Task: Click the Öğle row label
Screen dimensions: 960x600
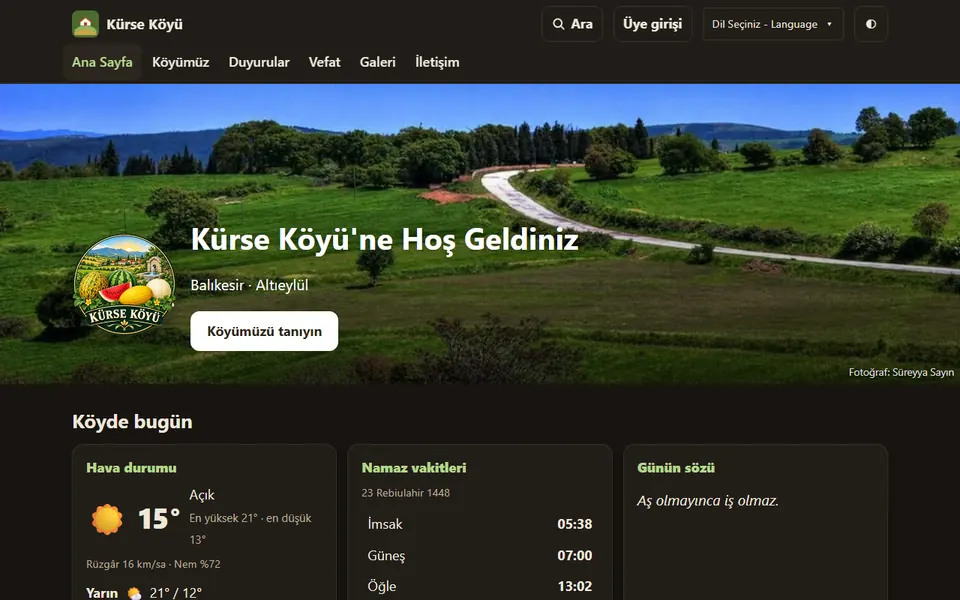Action: tap(381, 587)
